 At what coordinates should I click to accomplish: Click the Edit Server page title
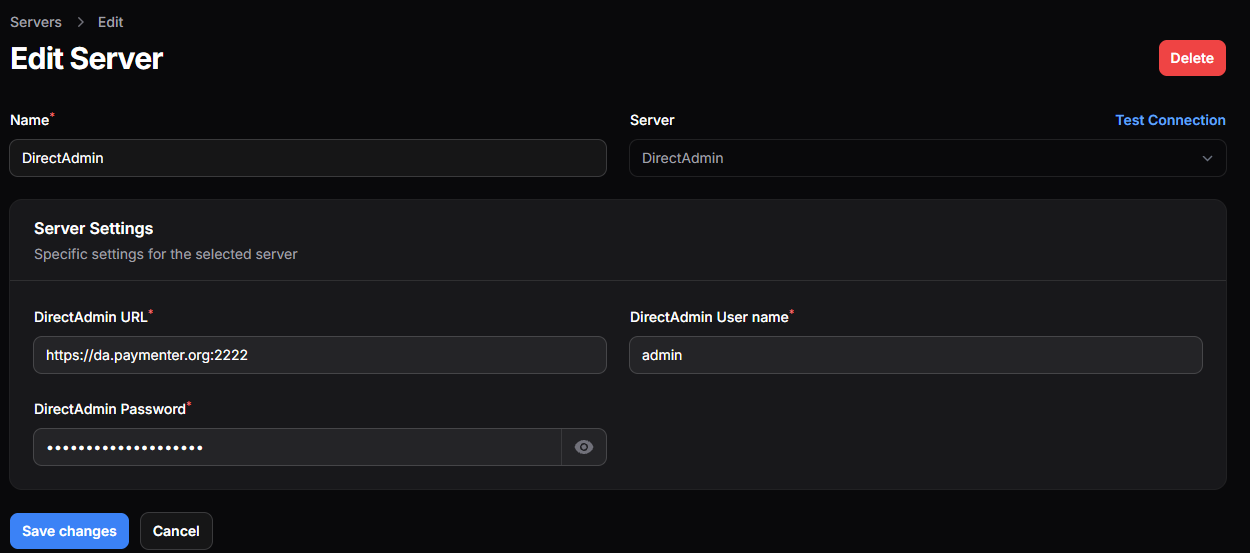coord(86,58)
